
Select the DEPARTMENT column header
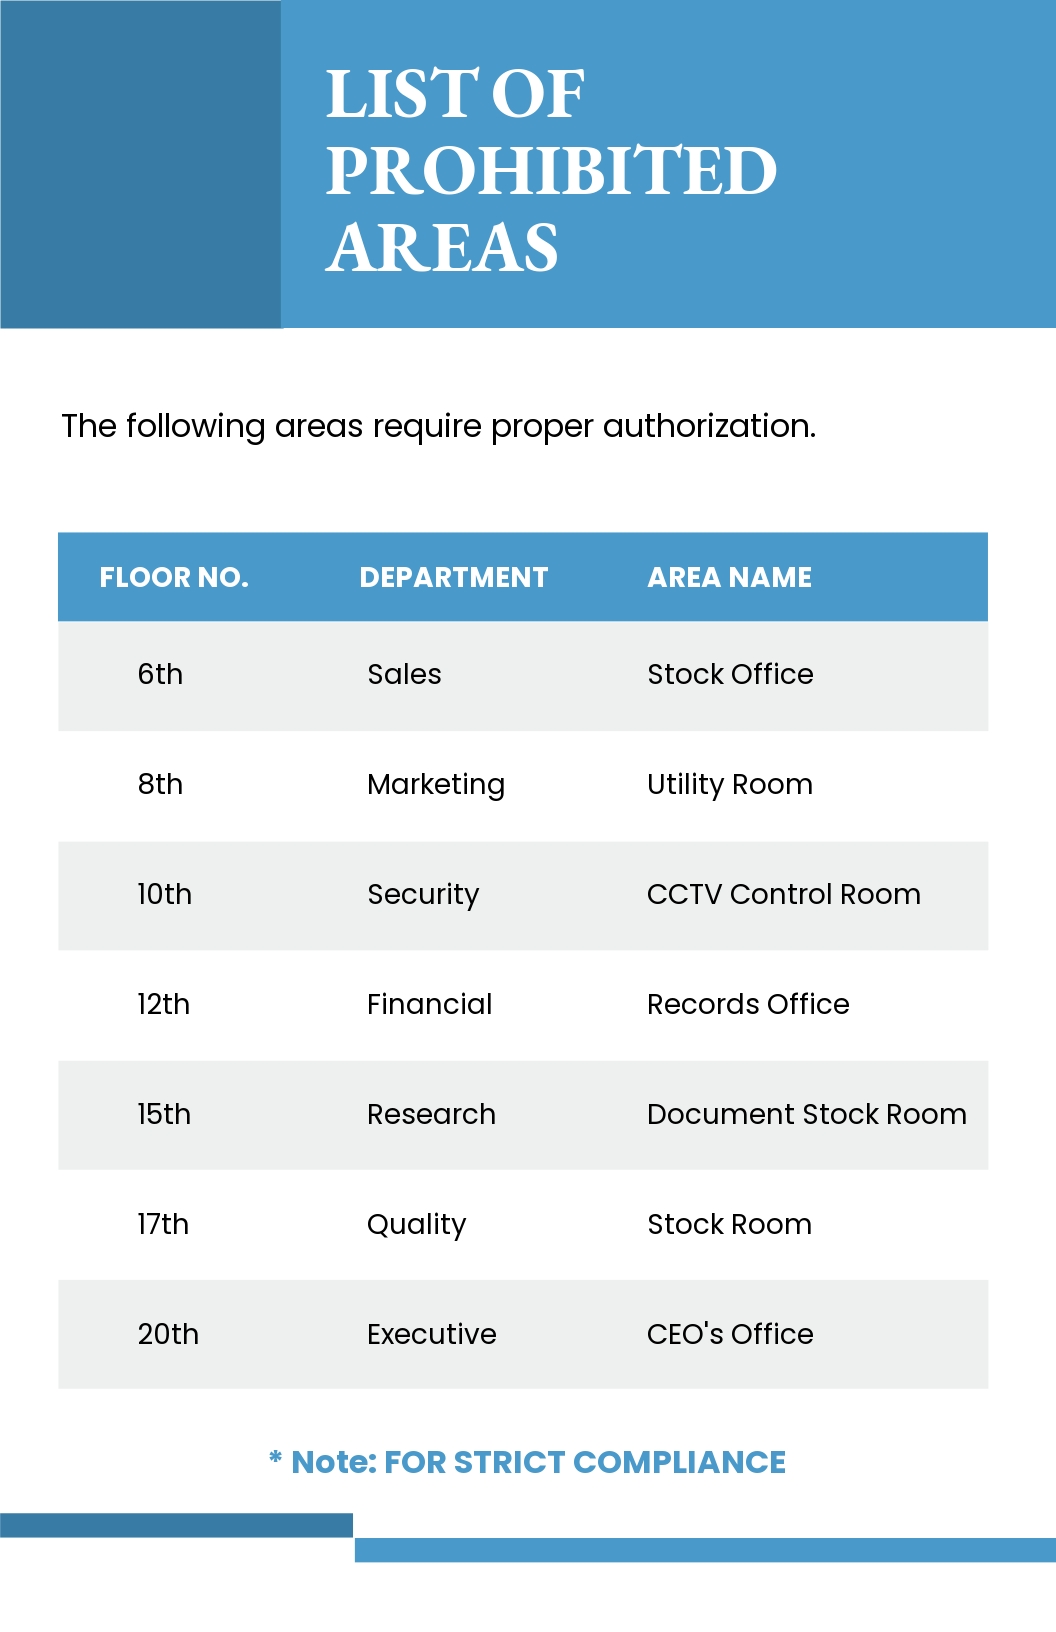coord(454,578)
